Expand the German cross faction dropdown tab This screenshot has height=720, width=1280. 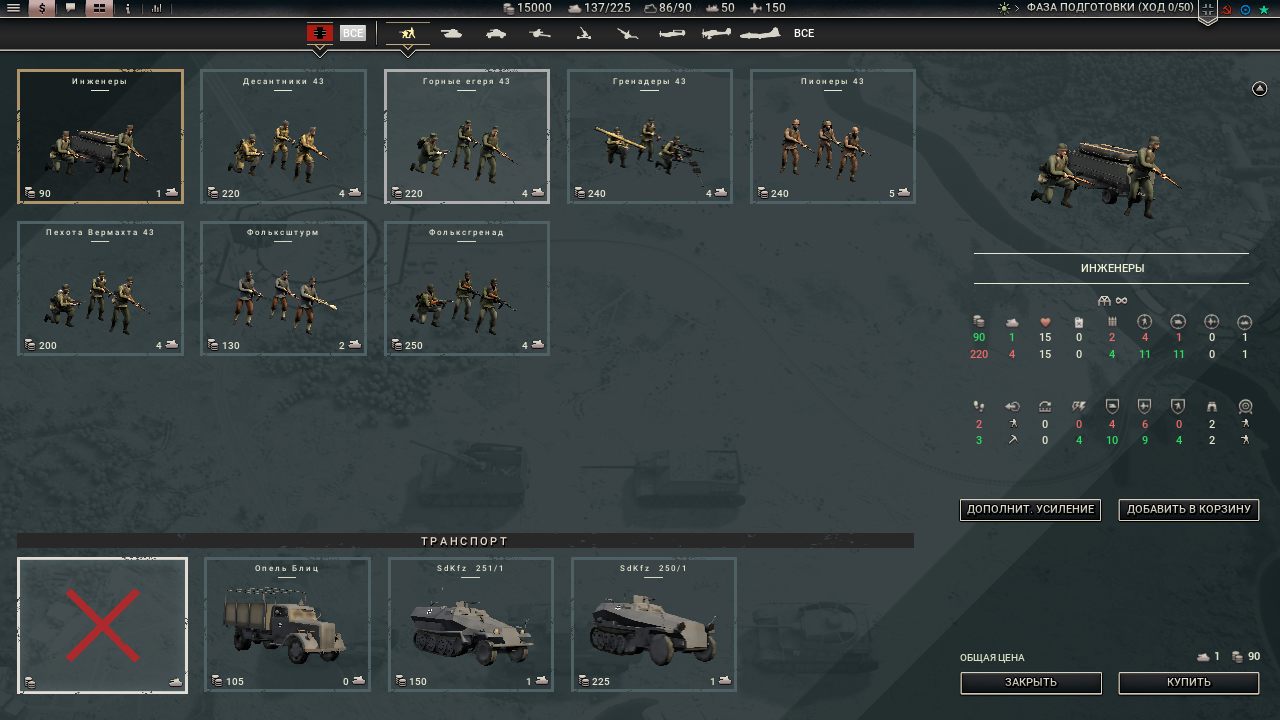click(1208, 12)
